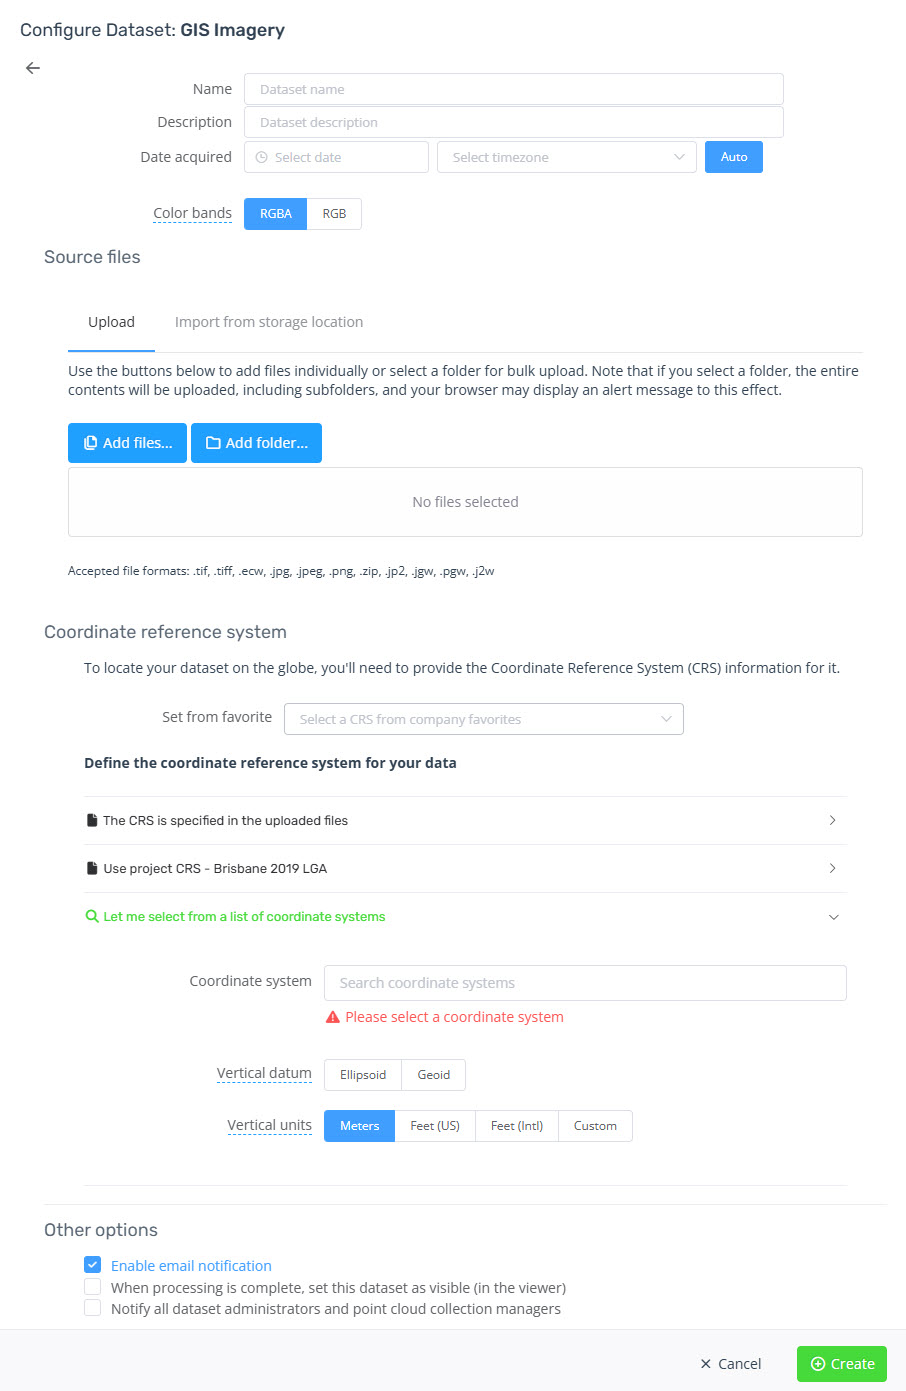Click the chevron arrow on Use project CRS row
This screenshot has height=1391, width=906.
[x=833, y=868]
